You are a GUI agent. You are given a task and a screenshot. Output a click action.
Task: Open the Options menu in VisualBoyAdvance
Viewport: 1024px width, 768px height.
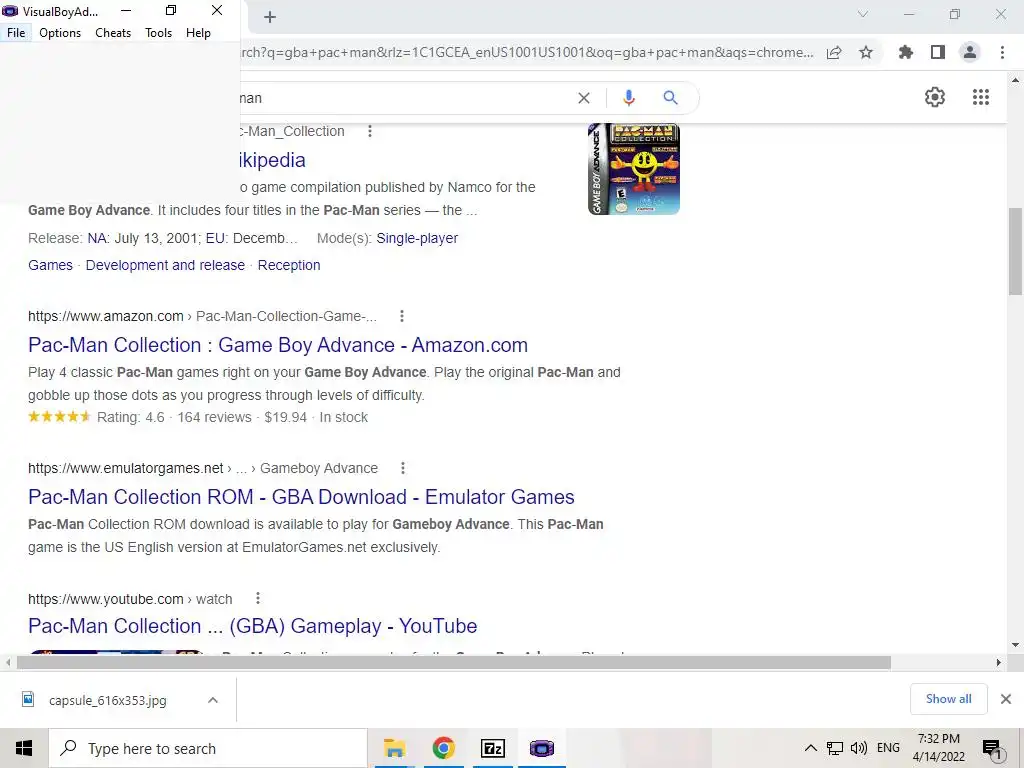[60, 33]
